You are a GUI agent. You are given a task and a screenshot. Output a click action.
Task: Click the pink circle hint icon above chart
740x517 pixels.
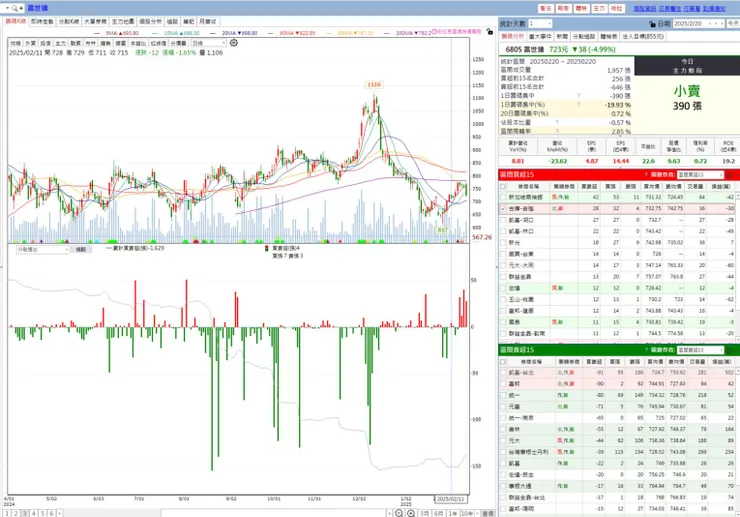(x=434, y=32)
